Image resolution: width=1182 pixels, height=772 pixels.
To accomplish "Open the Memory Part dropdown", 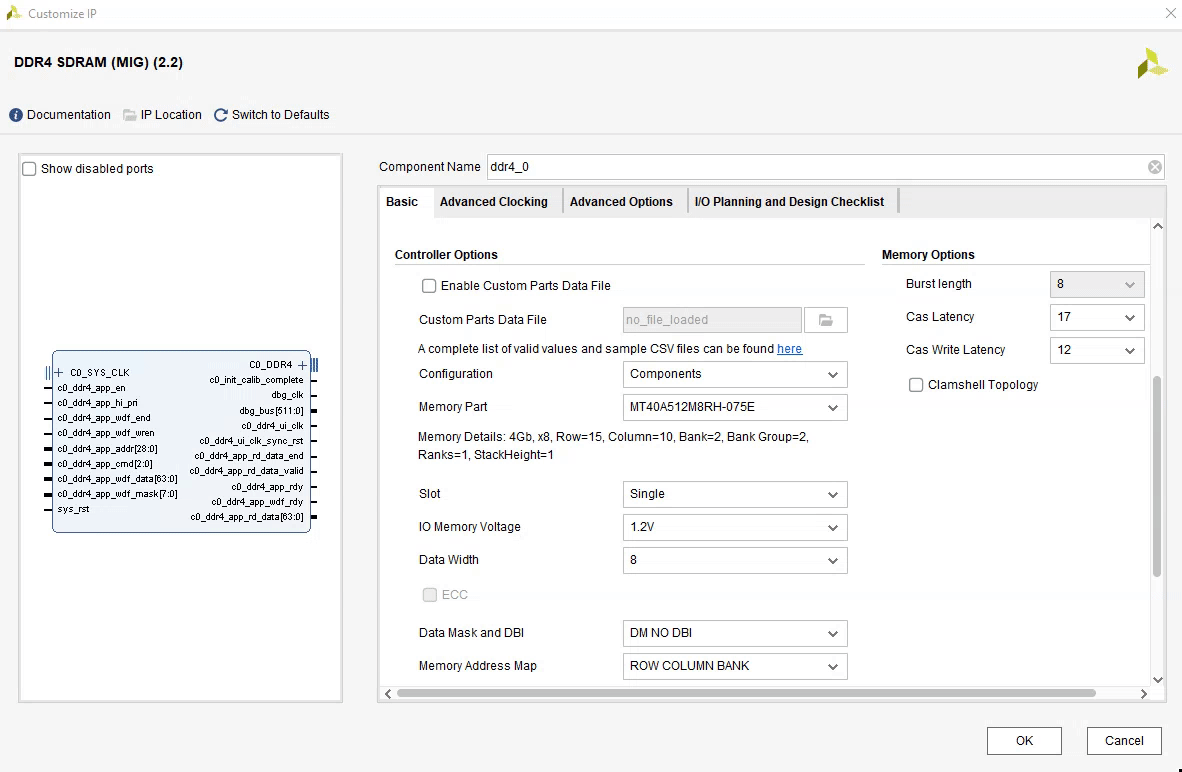I will point(735,407).
